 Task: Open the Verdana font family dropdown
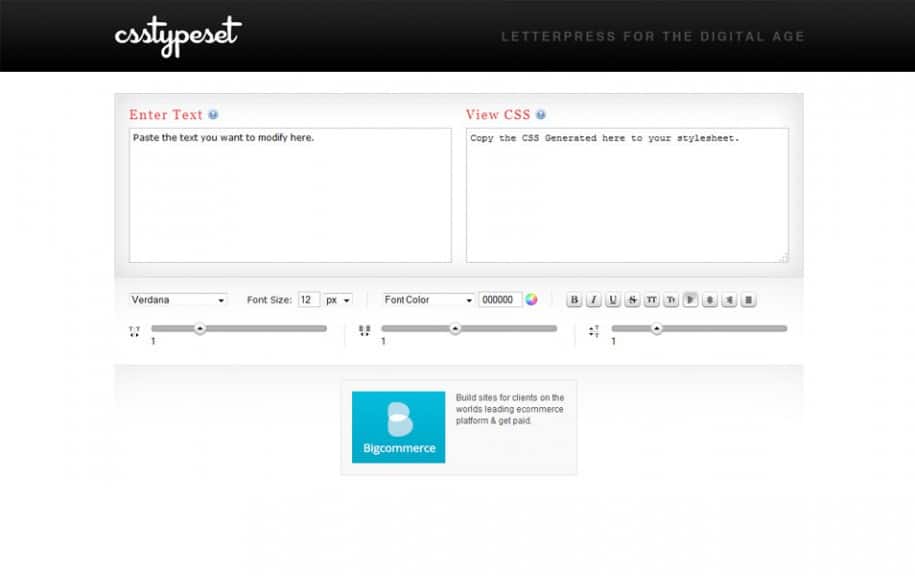point(178,299)
